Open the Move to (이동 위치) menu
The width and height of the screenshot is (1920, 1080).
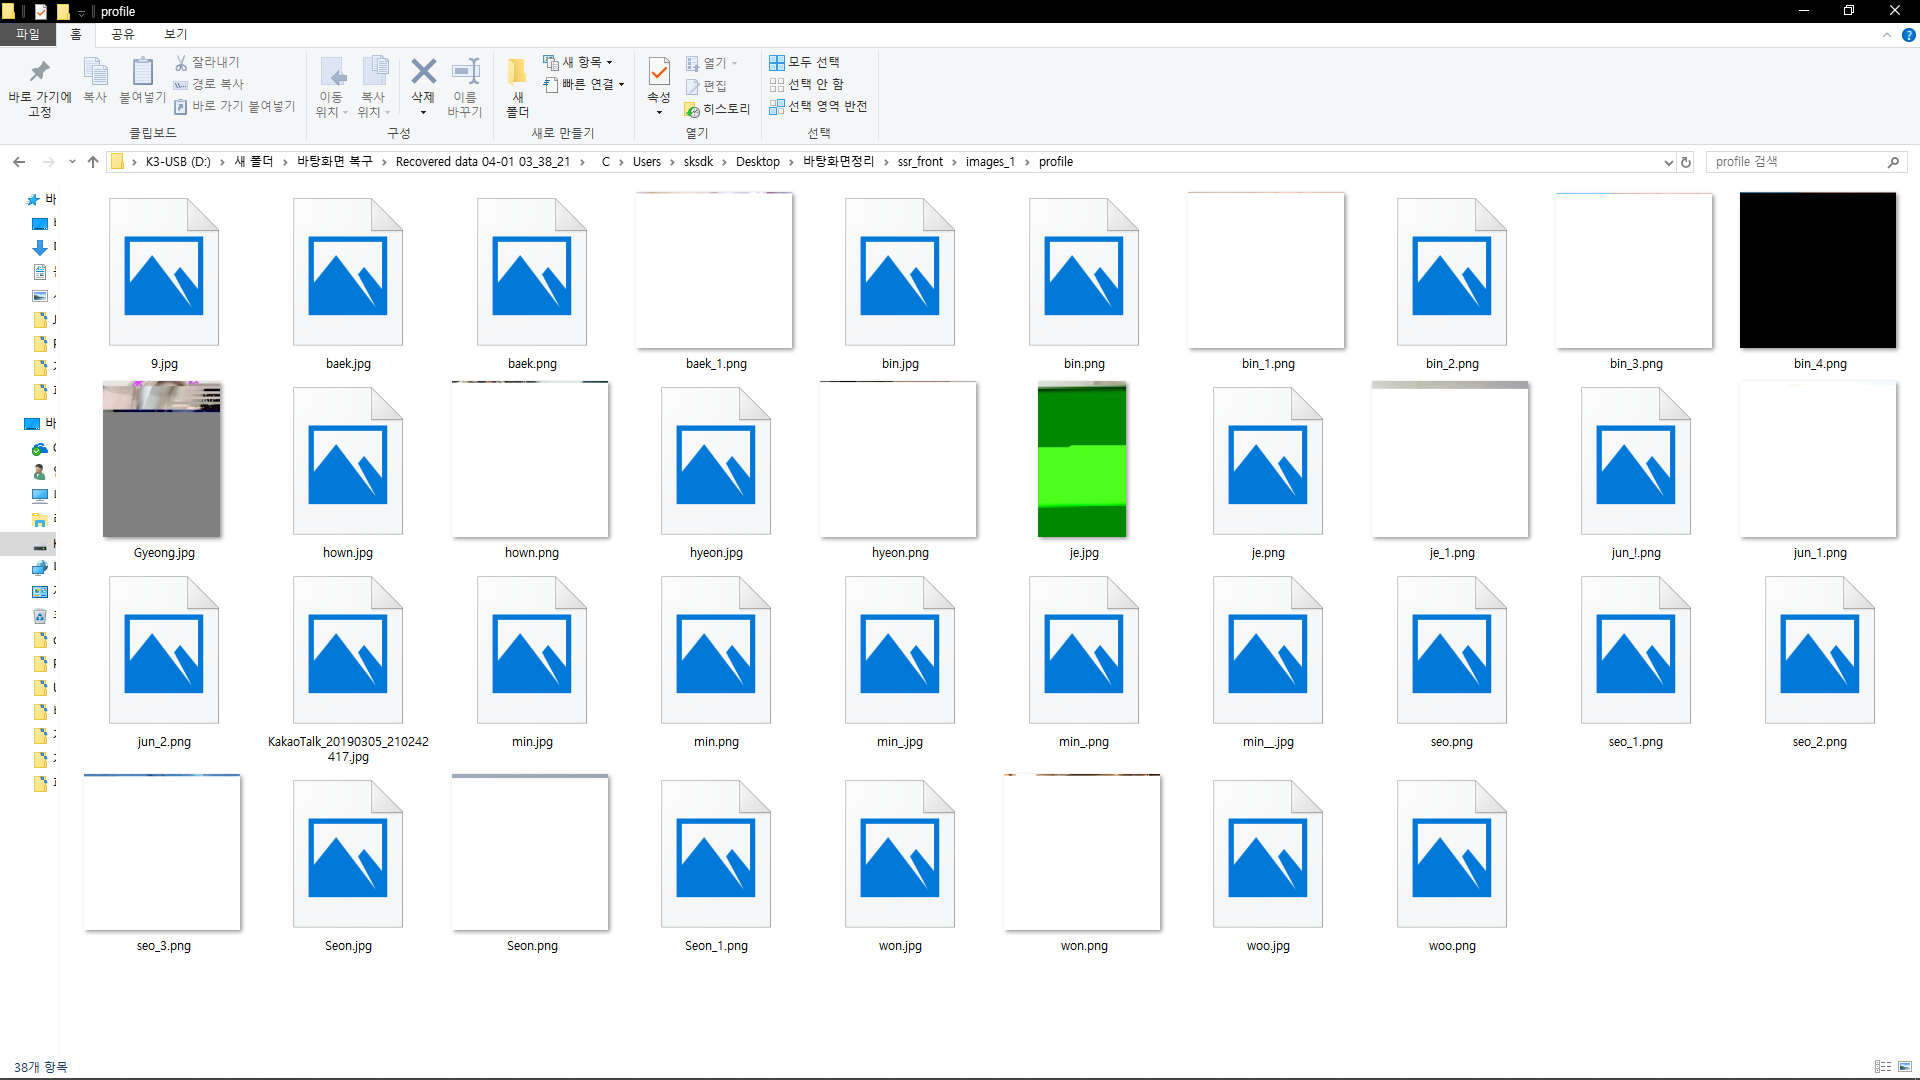(332, 88)
